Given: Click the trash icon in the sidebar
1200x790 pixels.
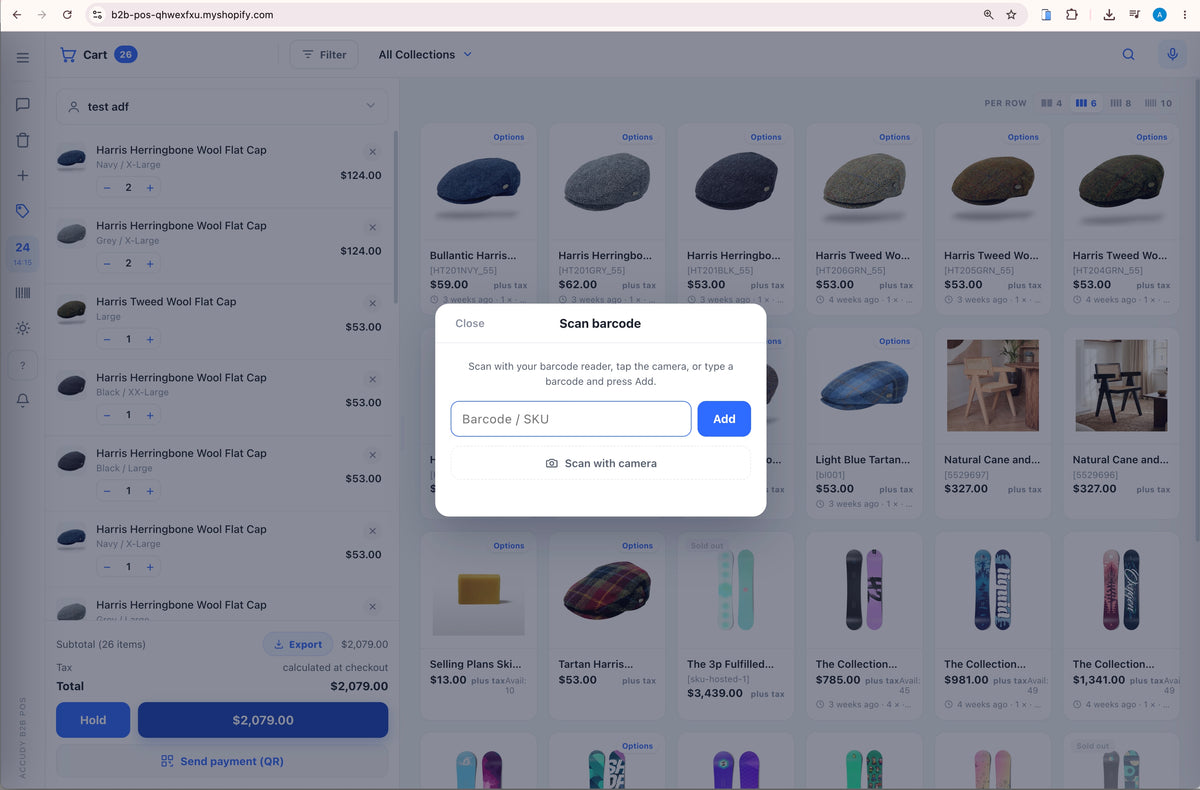Looking at the screenshot, I should point(22,140).
